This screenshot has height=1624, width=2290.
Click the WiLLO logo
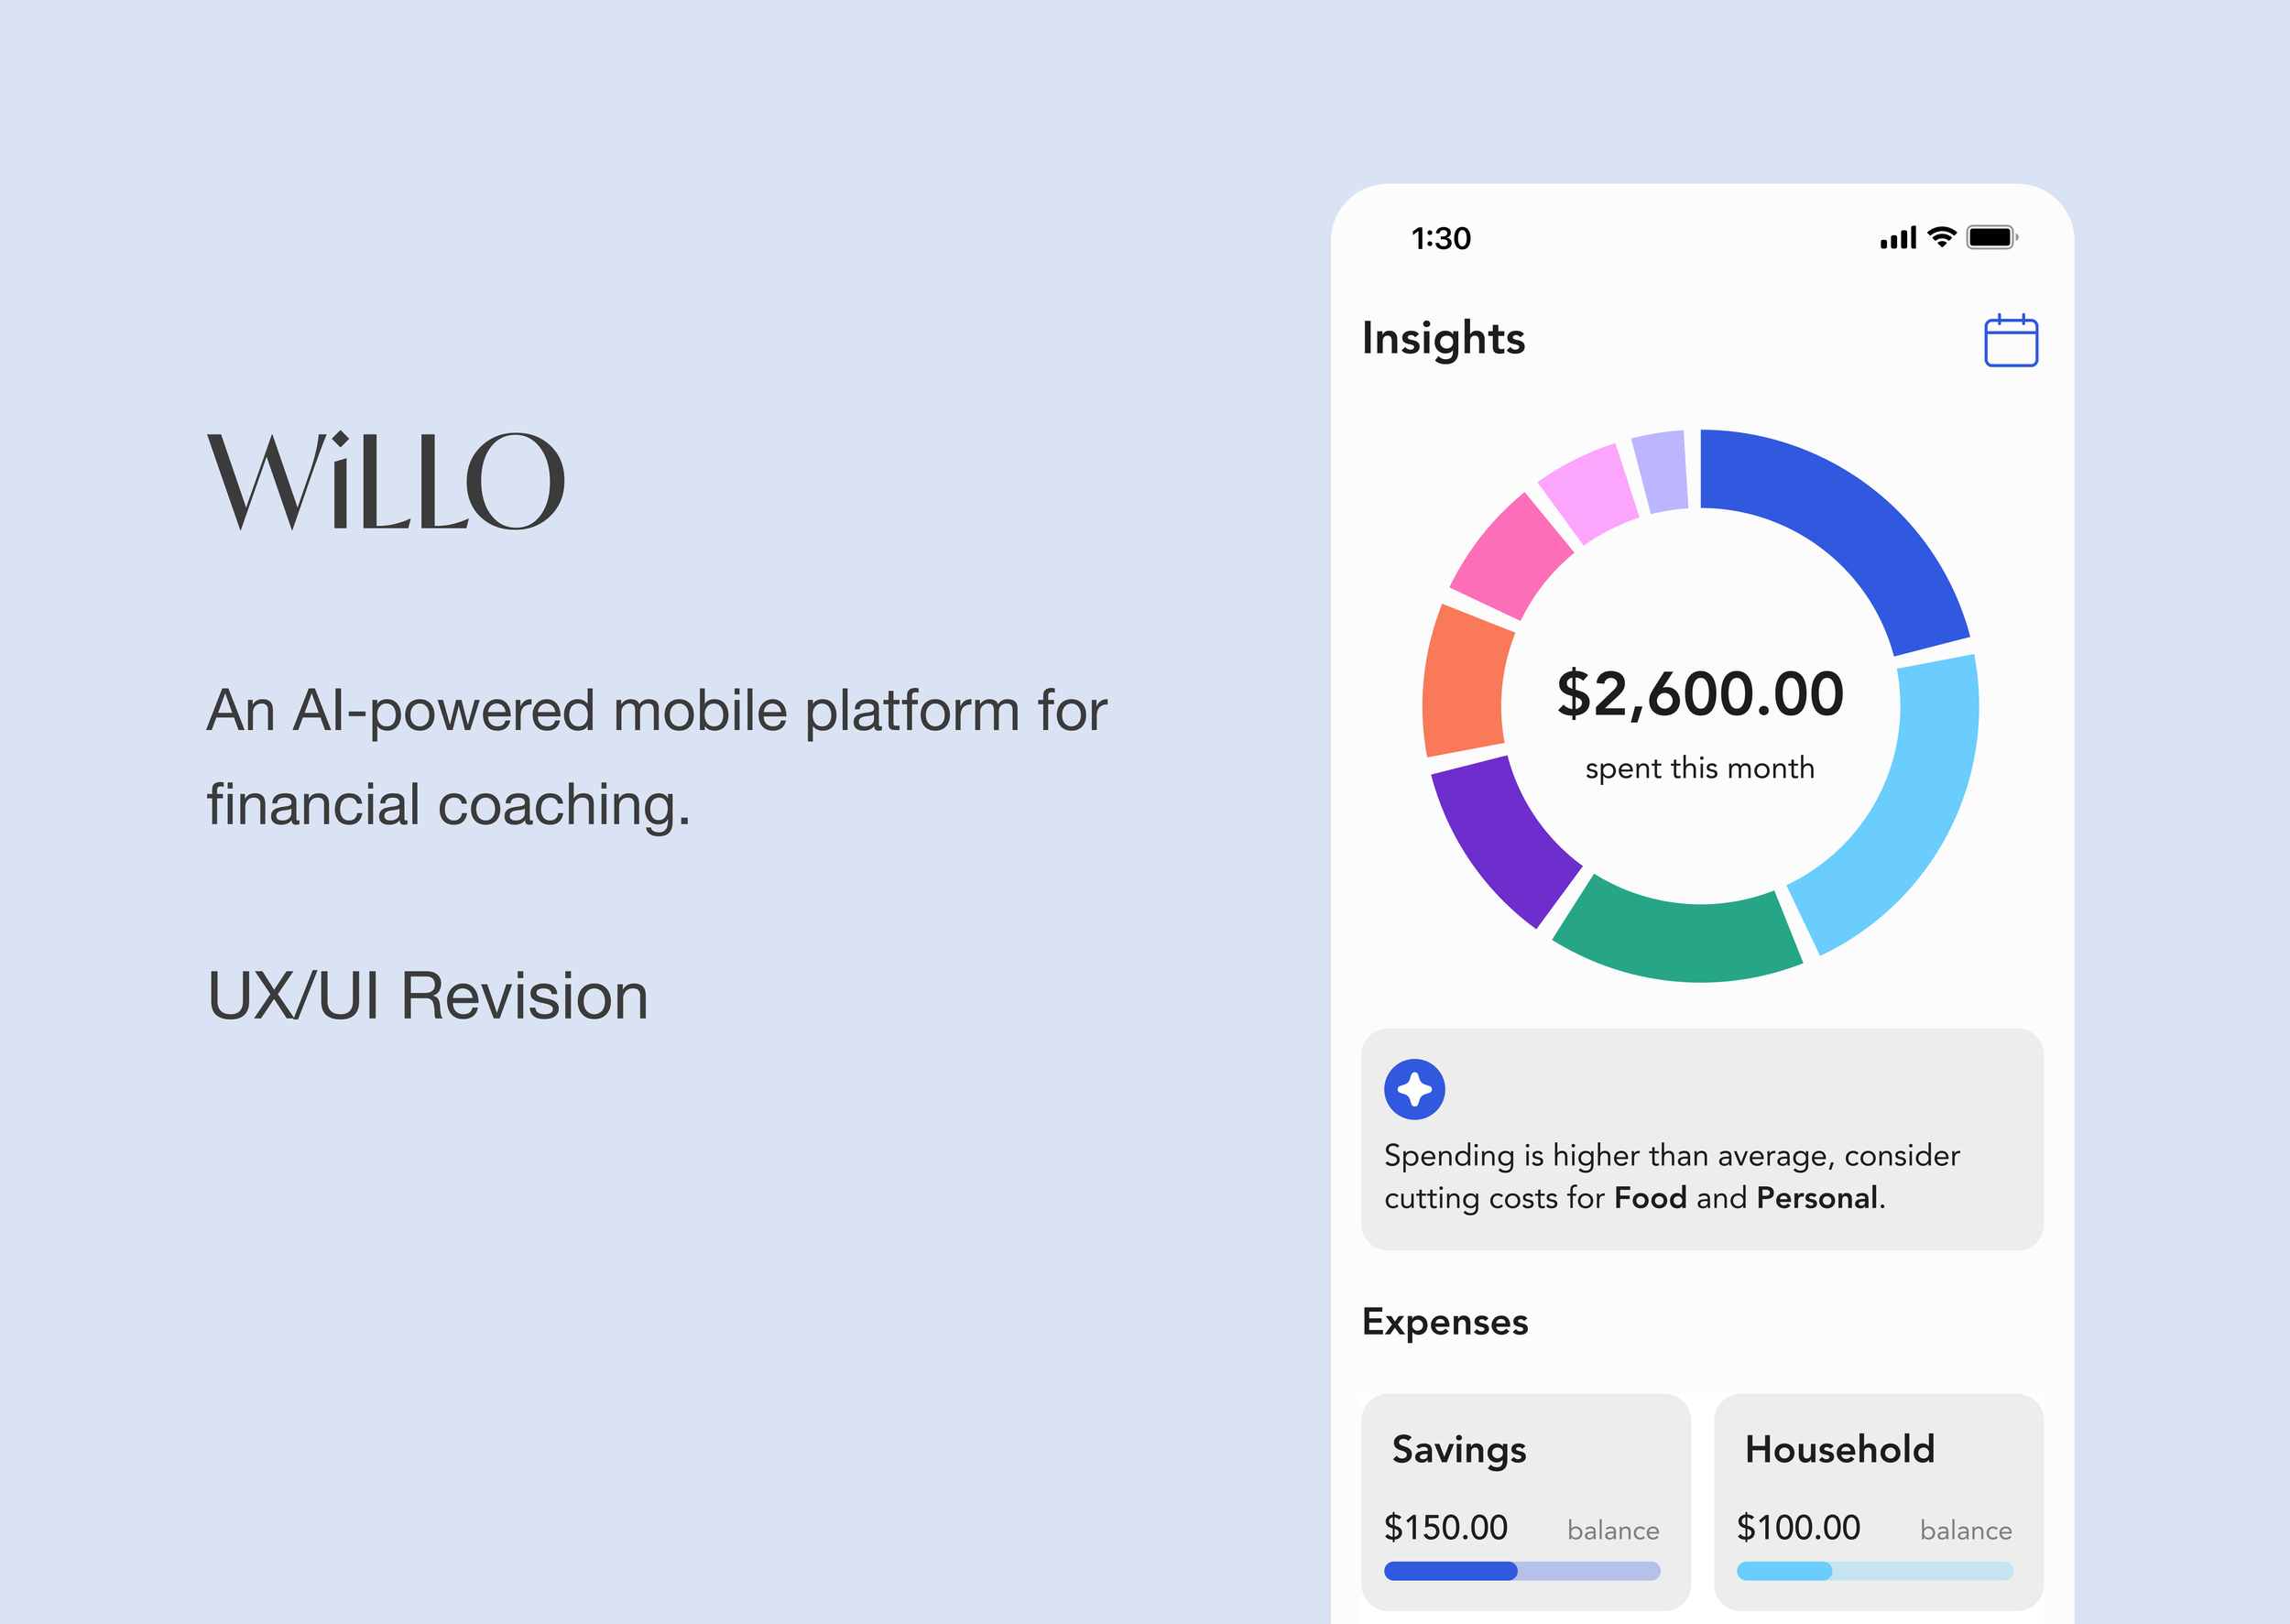tap(386, 481)
